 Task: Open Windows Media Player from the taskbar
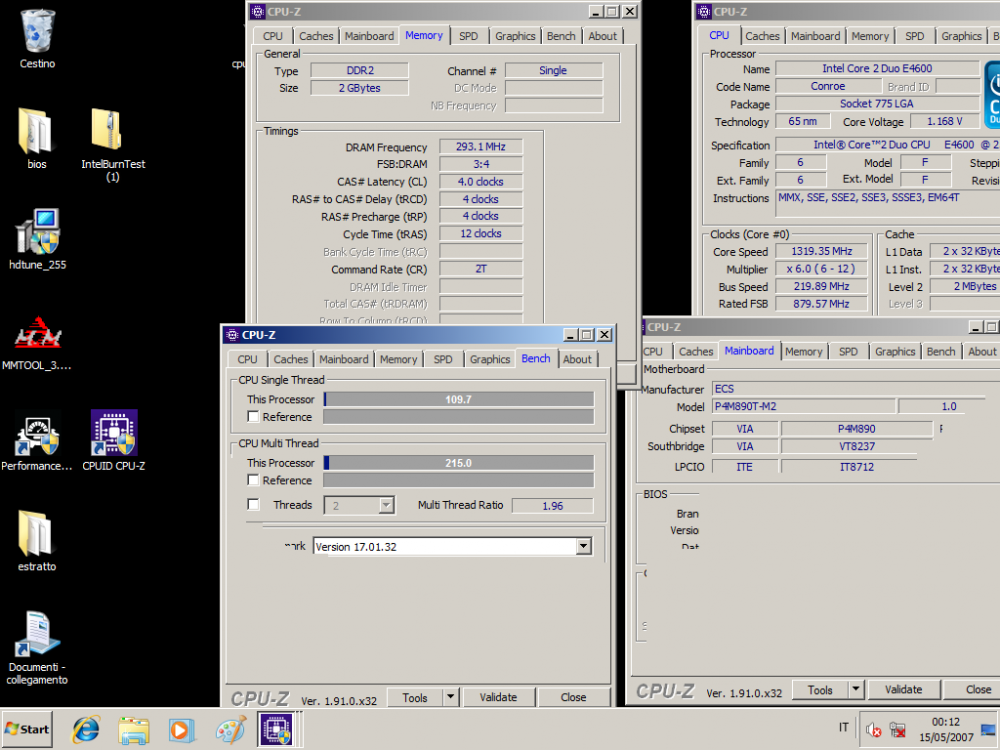(x=182, y=730)
